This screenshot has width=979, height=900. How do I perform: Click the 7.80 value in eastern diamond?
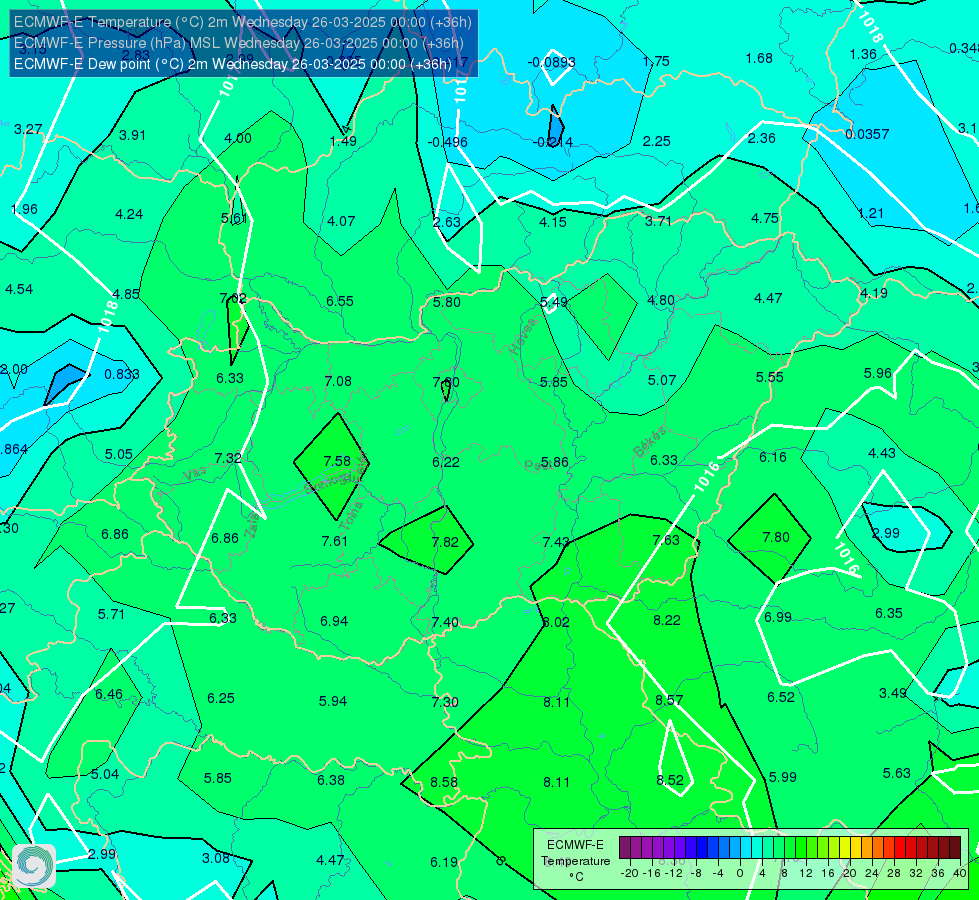click(776, 537)
